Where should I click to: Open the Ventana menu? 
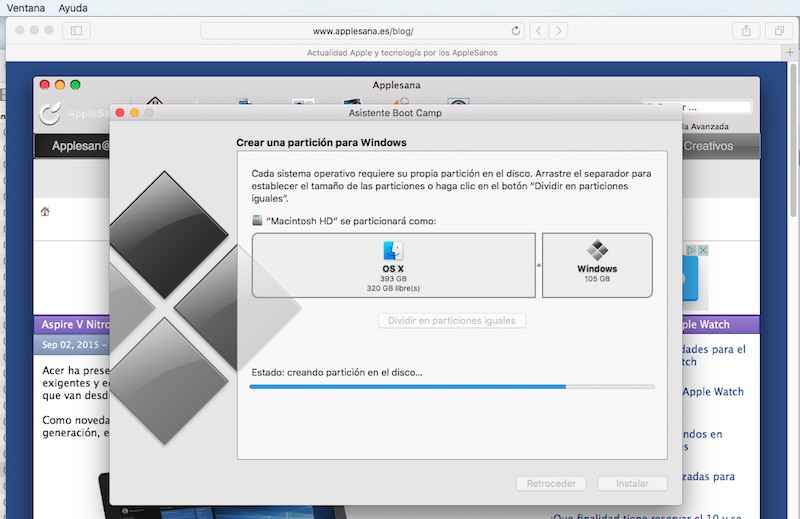click(x=26, y=8)
